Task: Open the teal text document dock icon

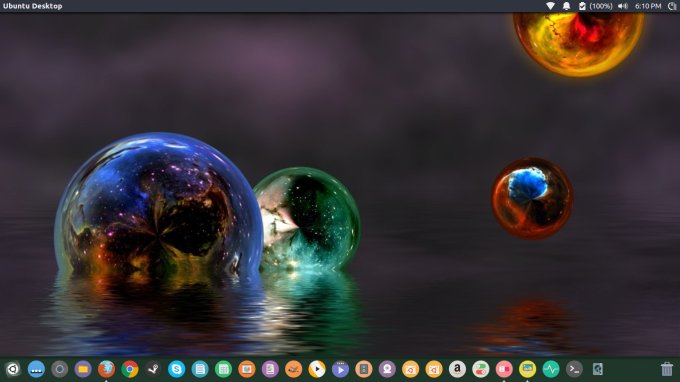Action: point(200,369)
